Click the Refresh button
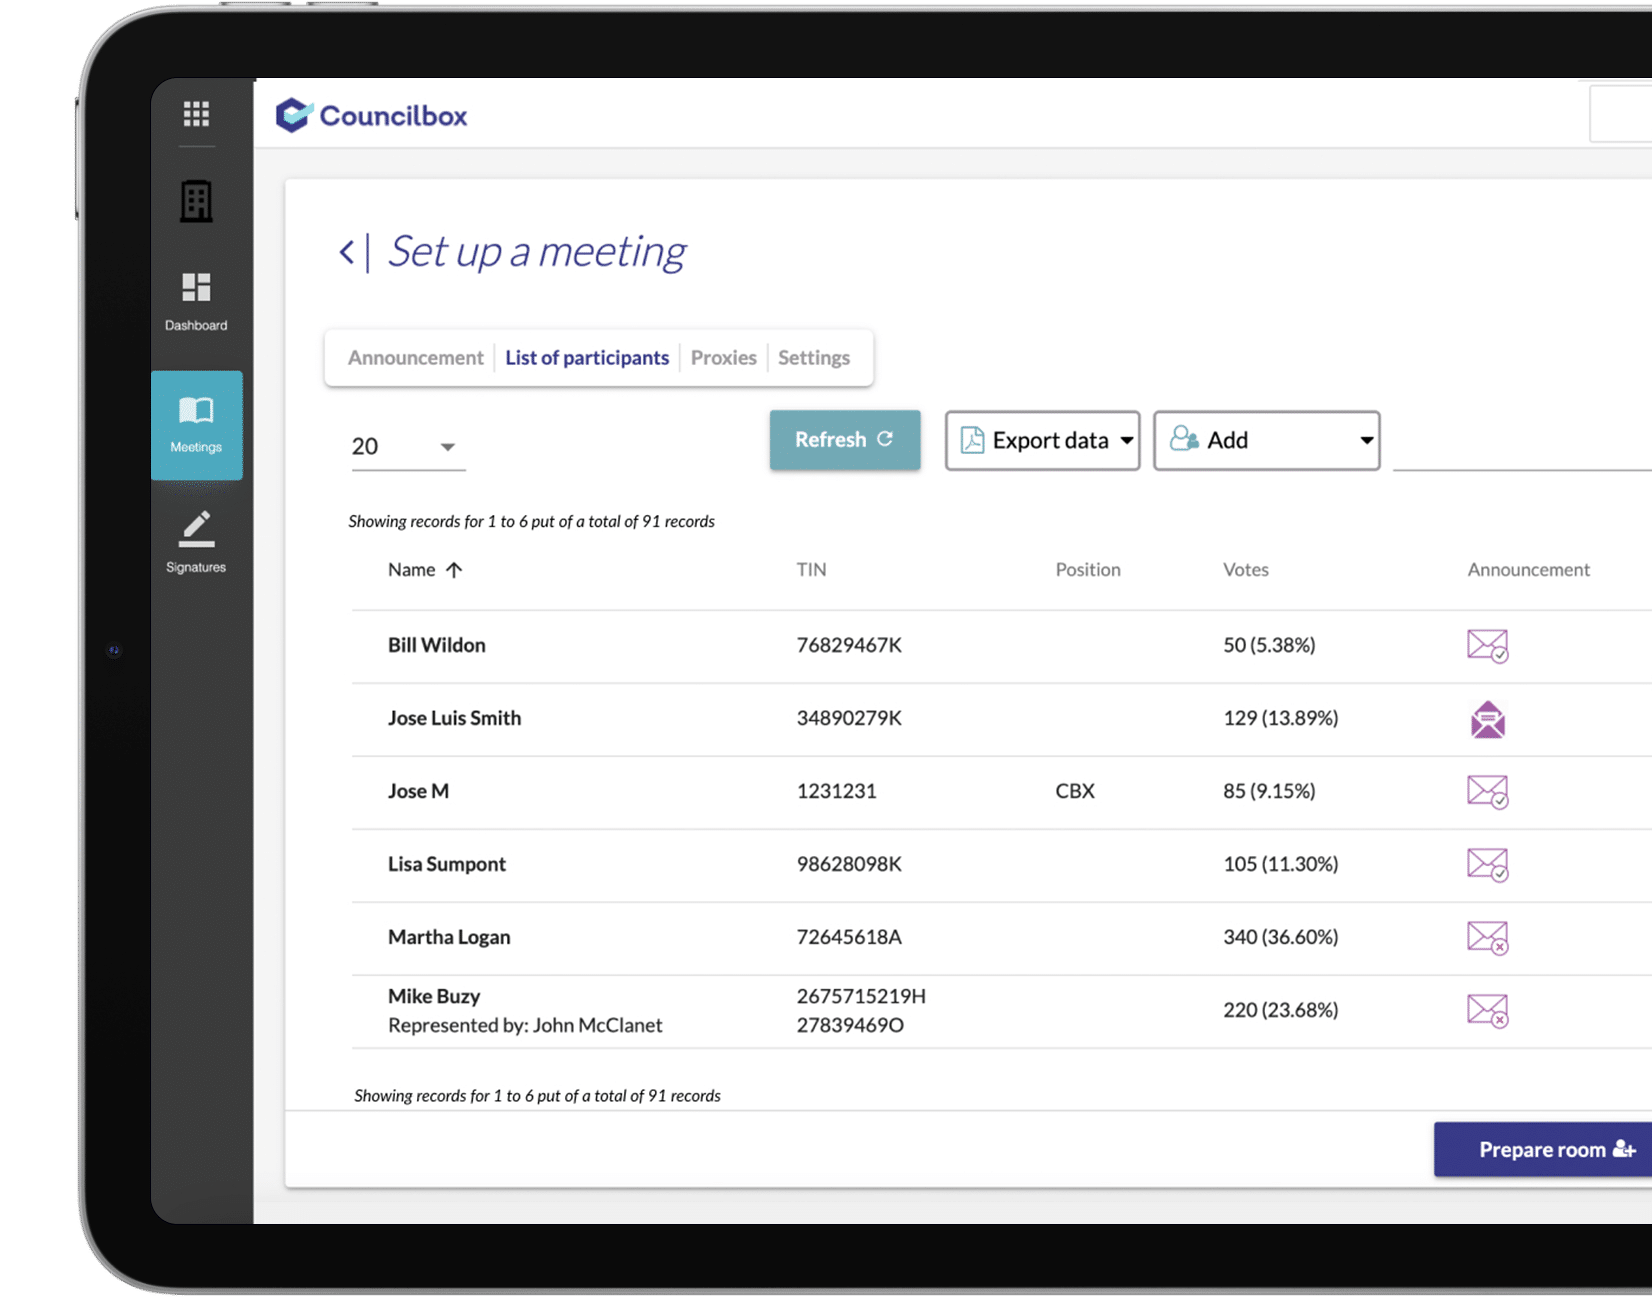The width and height of the screenshot is (1652, 1297). tap(844, 440)
